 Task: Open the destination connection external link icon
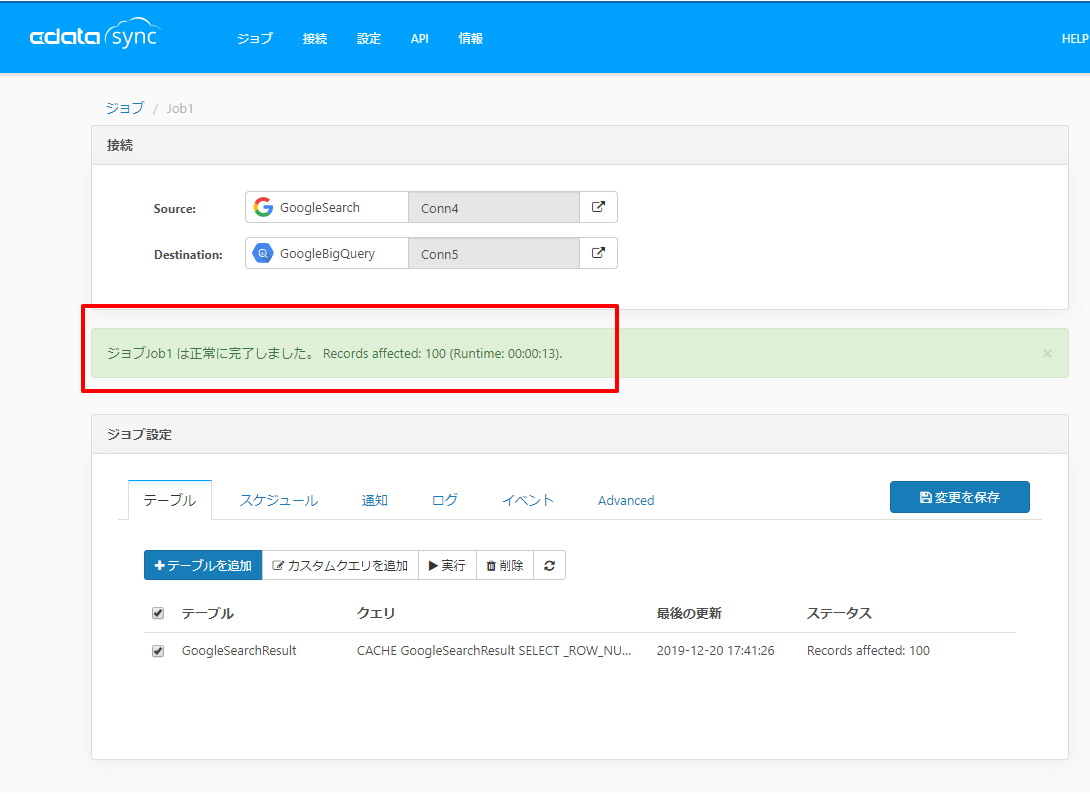click(598, 253)
